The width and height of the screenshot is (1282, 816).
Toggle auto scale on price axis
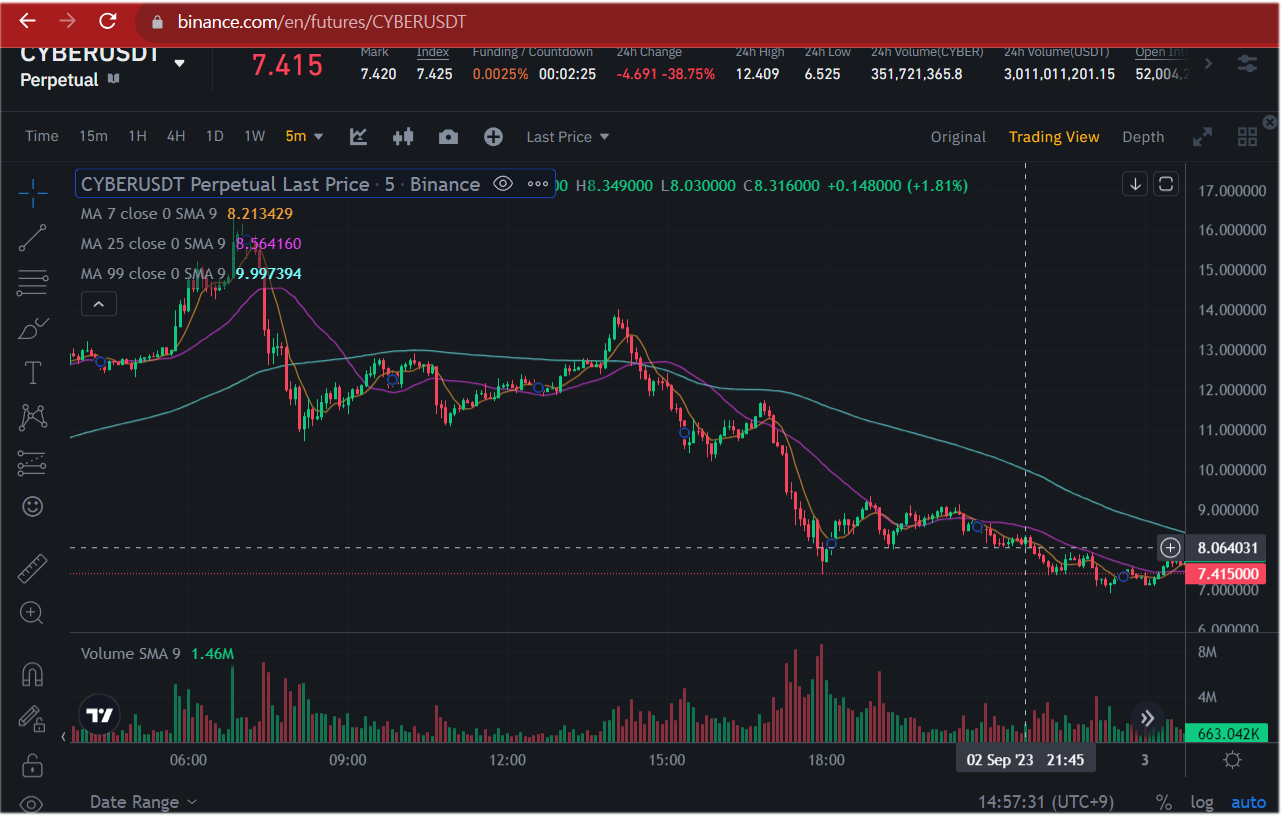1248,802
